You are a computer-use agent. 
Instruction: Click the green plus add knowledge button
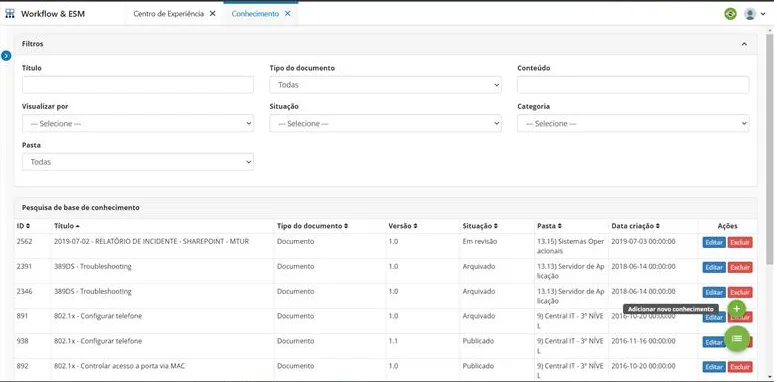736,309
